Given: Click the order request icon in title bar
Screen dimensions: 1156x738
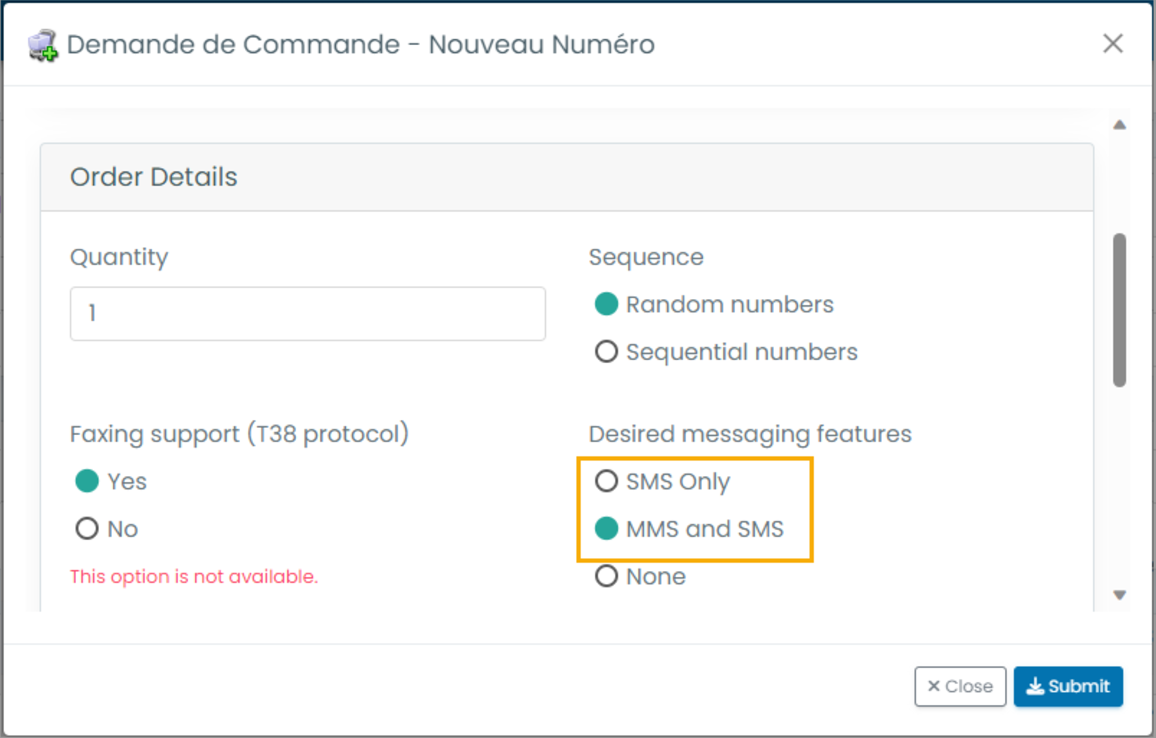Looking at the screenshot, I should (x=43, y=45).
